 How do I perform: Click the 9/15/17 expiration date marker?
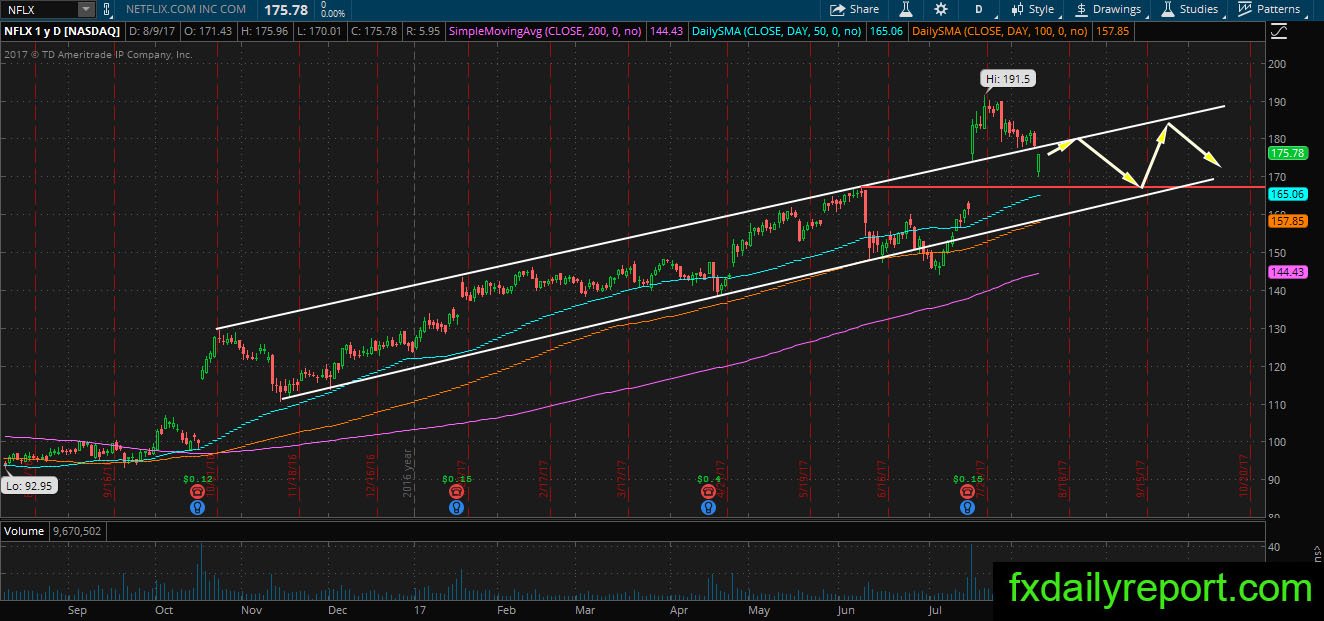(1140, 479)
